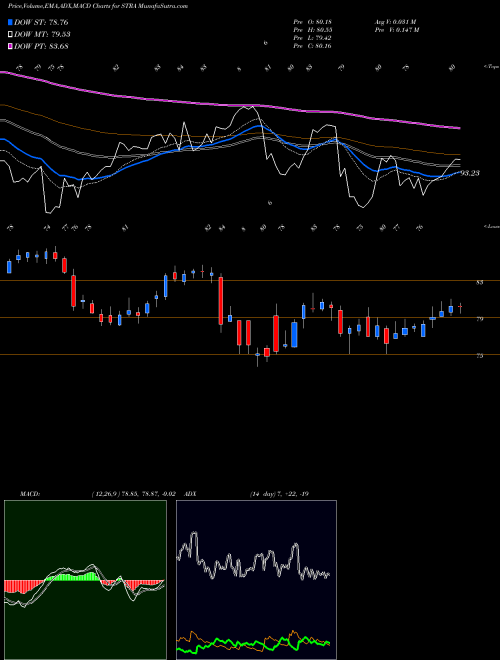Screen dimensions: 500x660
Task: Click the 'Pre C: 80.16' value
Action: tap(313, 46)
